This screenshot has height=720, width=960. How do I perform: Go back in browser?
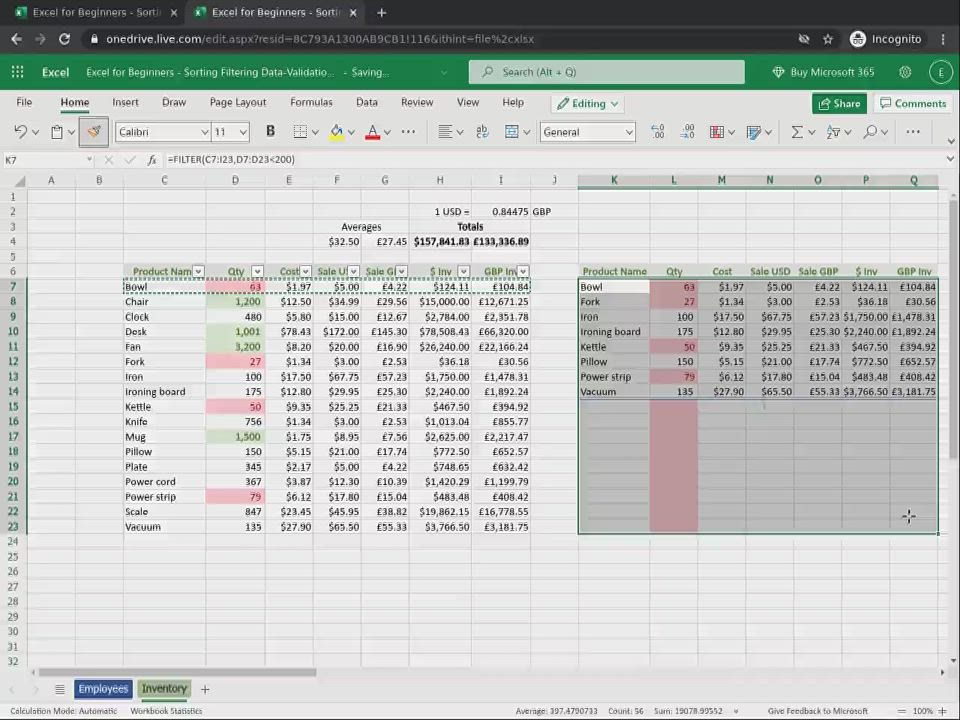point(17,39)
